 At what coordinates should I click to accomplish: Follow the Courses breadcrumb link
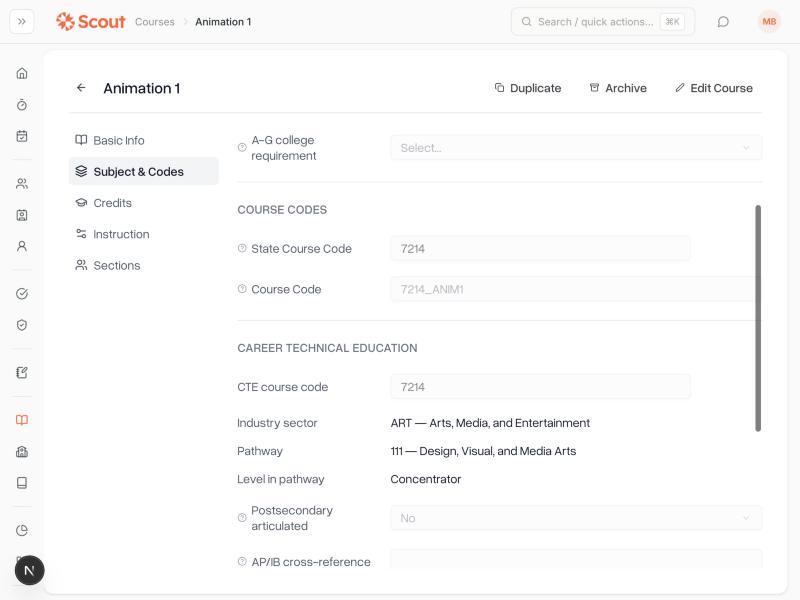(155, 22)
